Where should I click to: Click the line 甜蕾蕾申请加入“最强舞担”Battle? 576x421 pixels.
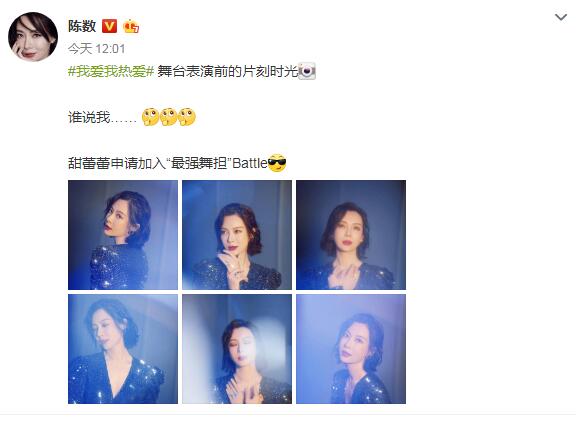click(168, 163)
